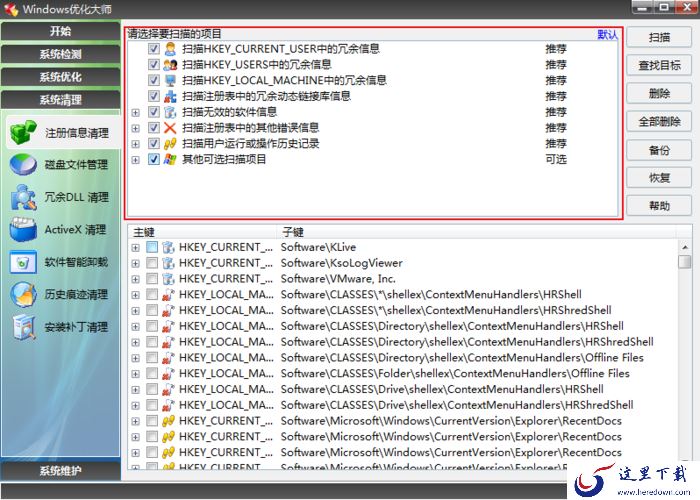Click the 删除 button
Image resolution: width=700 pixels, height=500 pixels.
[659, 94]
